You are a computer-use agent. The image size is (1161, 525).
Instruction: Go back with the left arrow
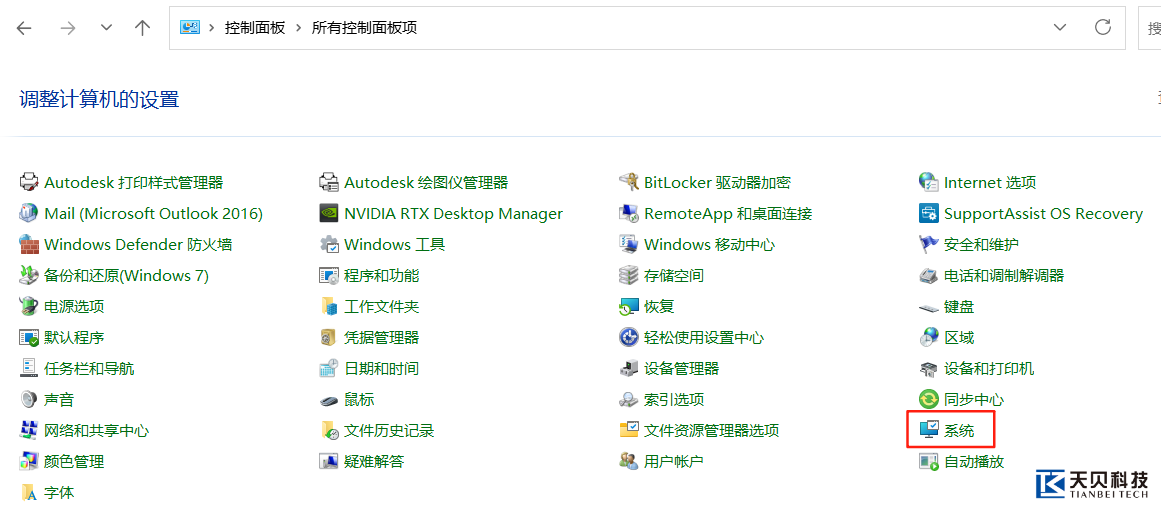point(24,28)
